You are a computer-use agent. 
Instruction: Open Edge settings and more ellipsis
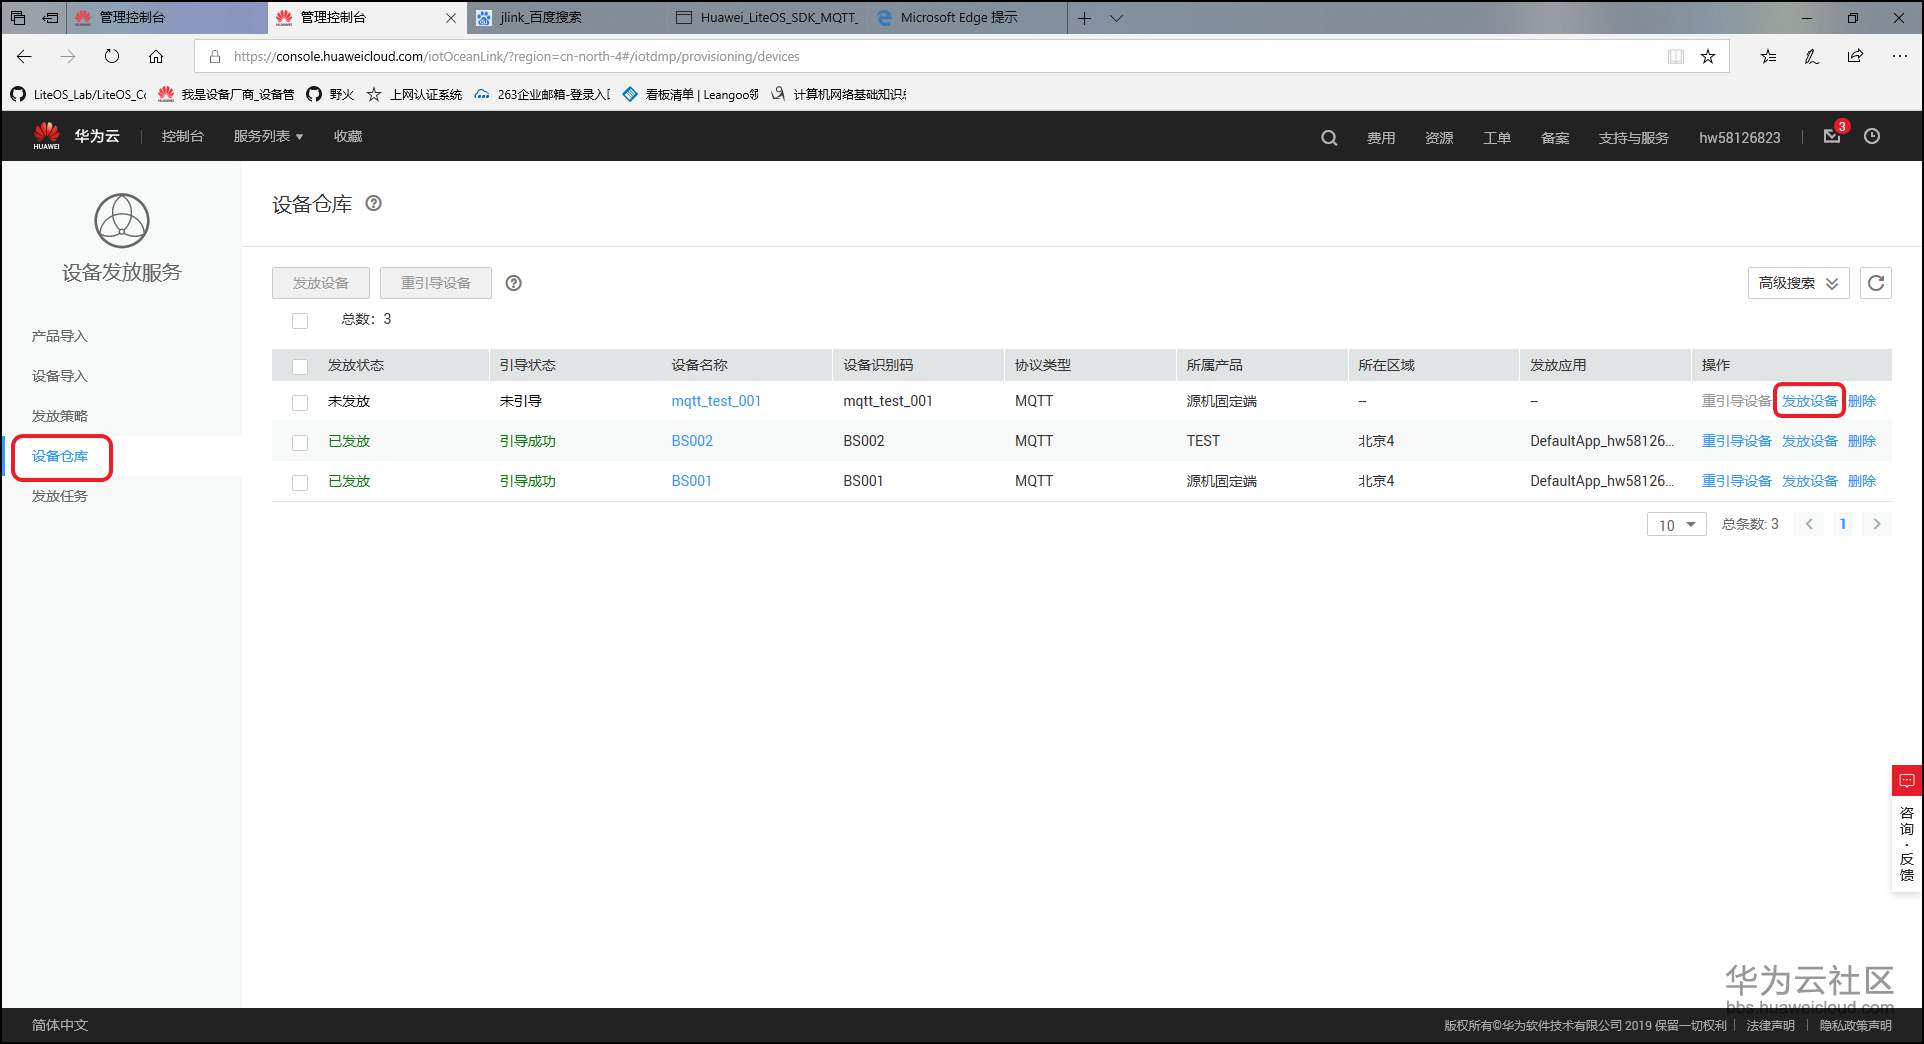(x=1900, y=56)
